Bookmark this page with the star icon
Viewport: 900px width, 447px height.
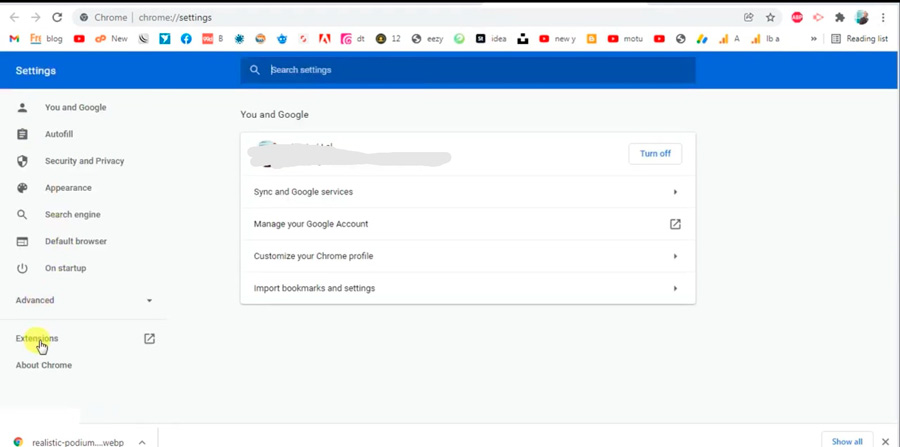point(770,18)
